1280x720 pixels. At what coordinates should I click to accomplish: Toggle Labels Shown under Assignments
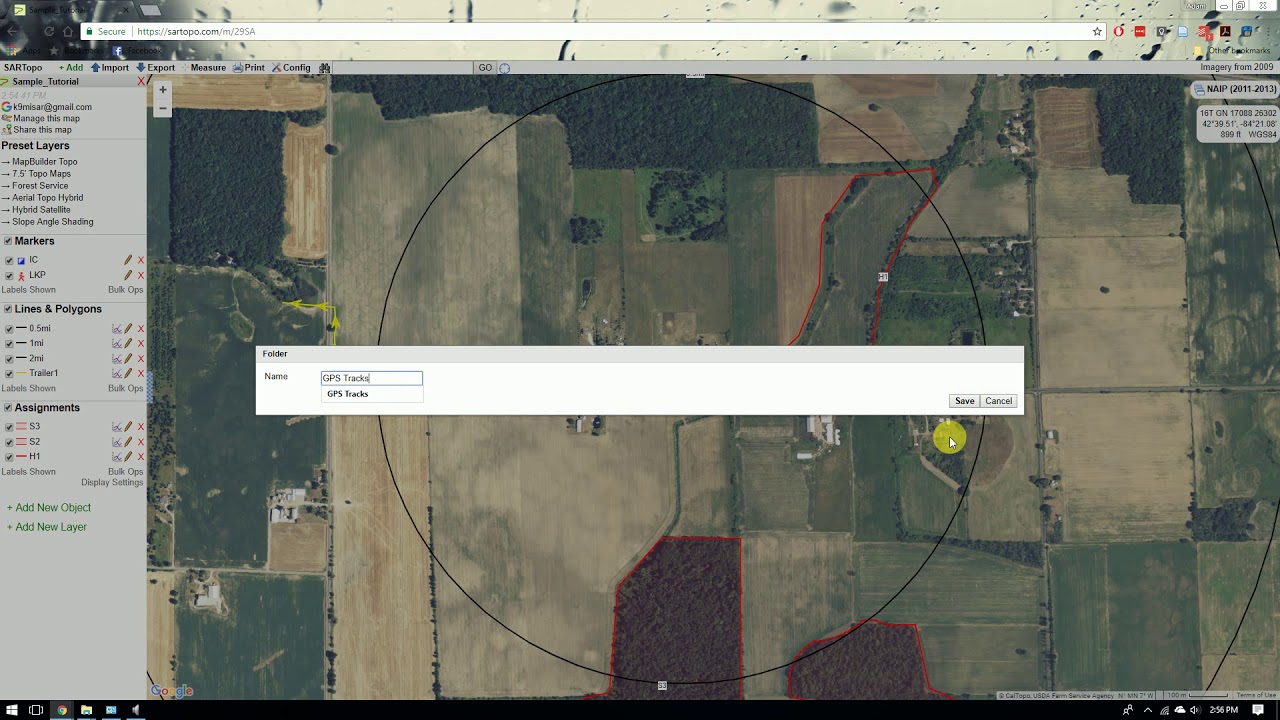28,472
